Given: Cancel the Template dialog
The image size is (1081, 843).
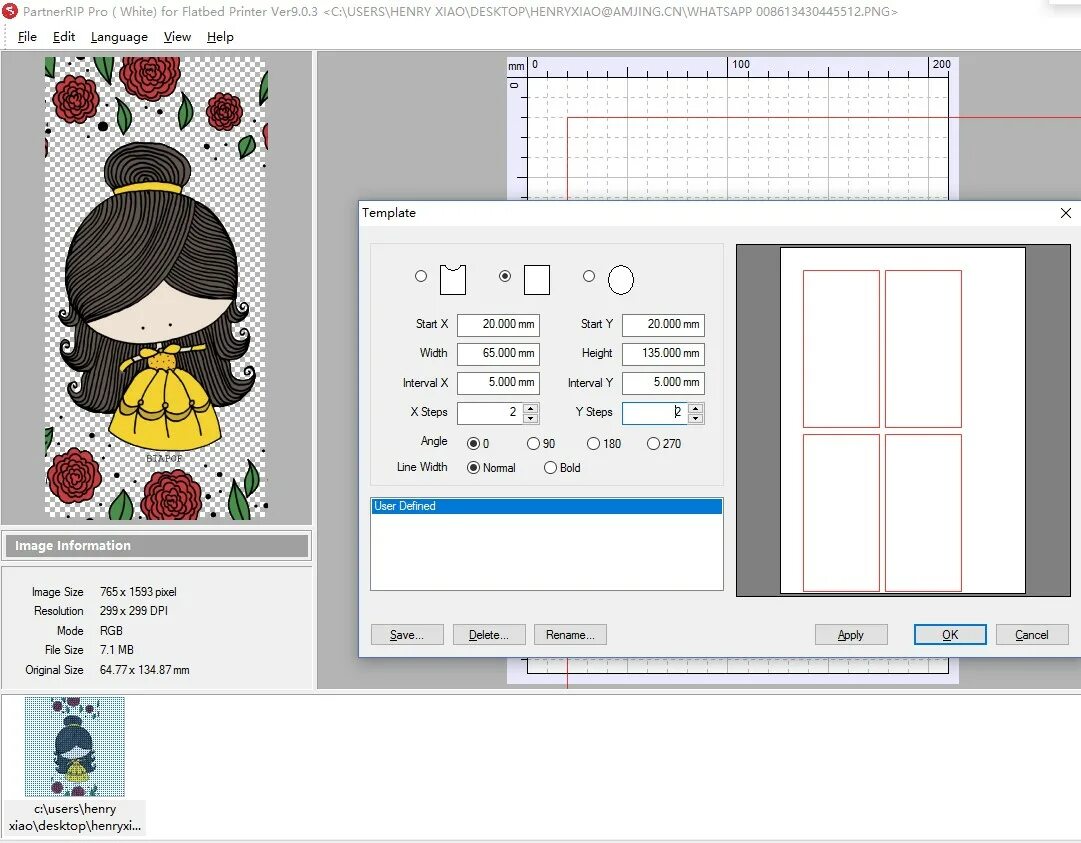Looking at the screenshot, I should click(1032, 635).
